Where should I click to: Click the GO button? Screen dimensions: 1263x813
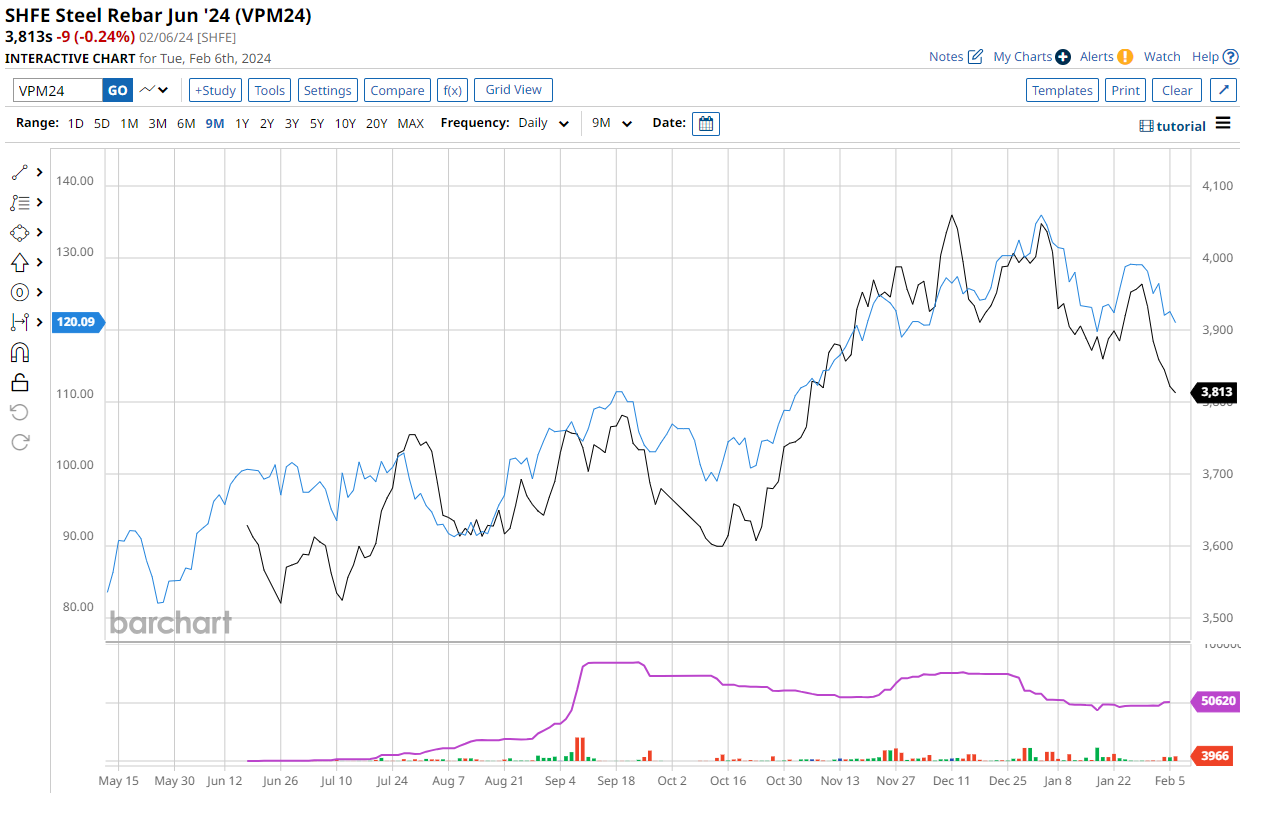(118, 90)
